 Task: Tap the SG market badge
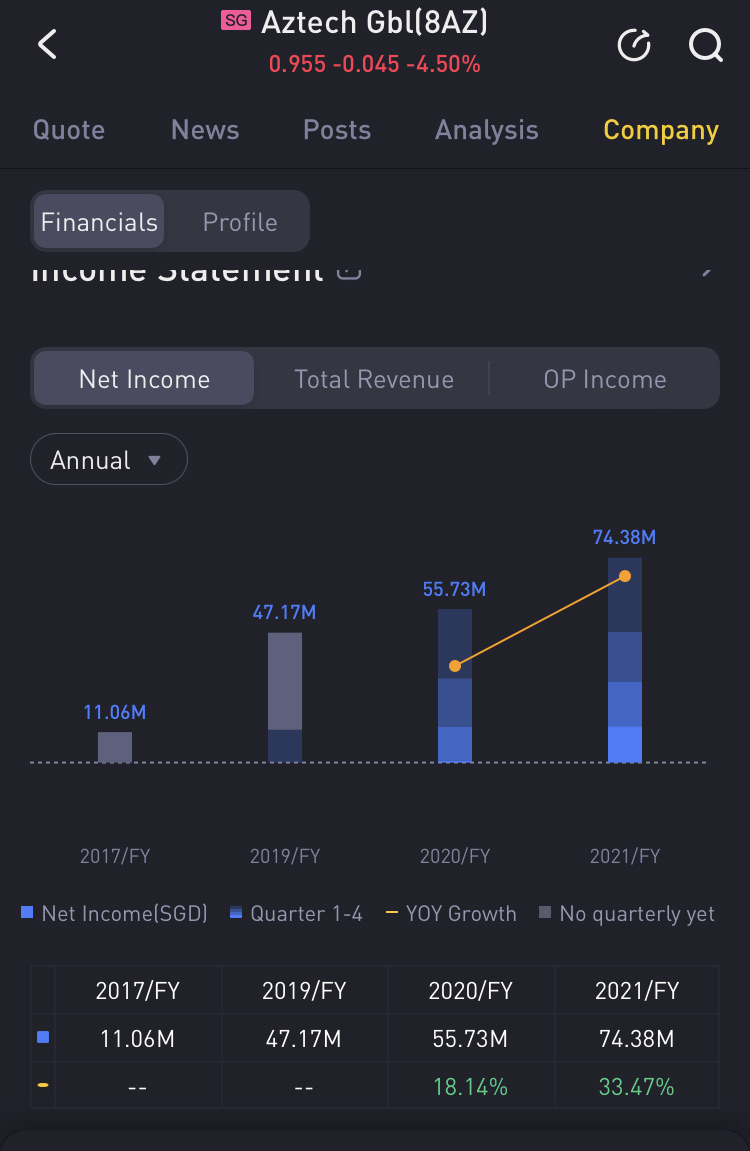coord(236,21)
